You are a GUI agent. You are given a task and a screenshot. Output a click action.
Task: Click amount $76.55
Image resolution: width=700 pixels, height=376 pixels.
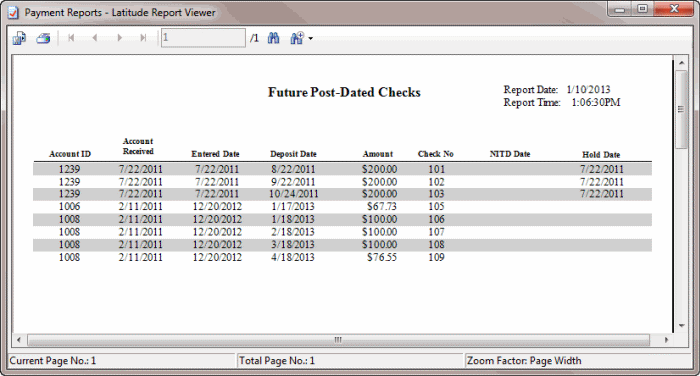(x=382, y=257)
